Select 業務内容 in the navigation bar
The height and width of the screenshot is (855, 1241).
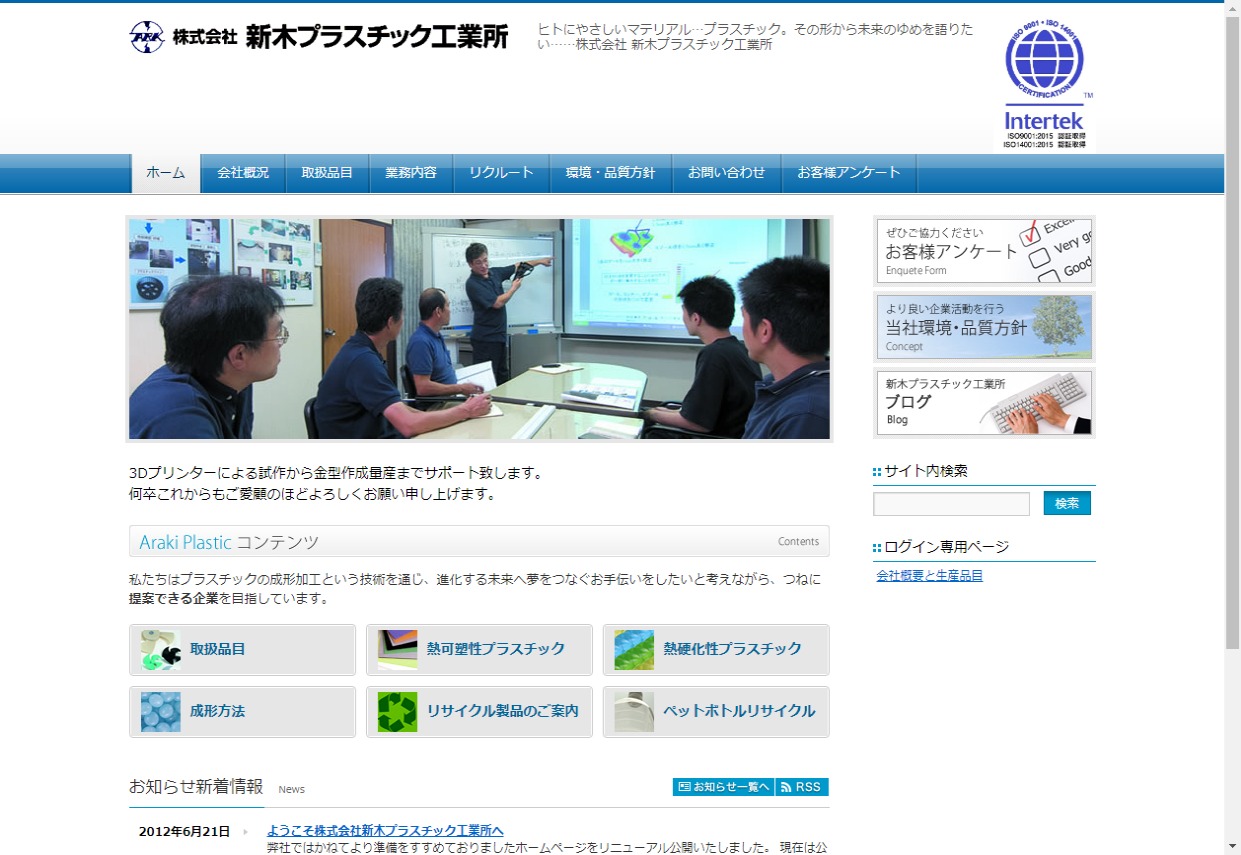pyautogui.click(x=411, y=173)
